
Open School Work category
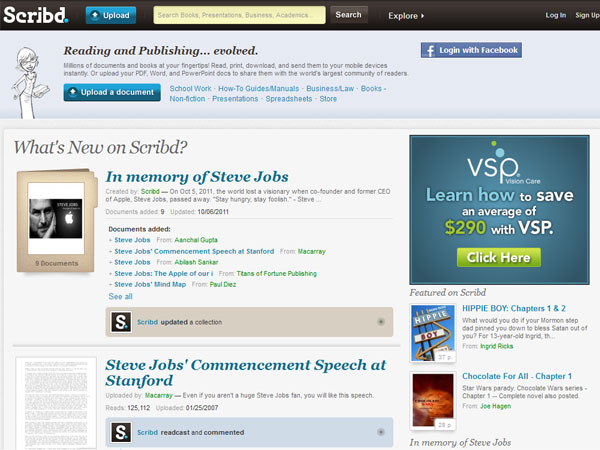(x=190, y=88)
